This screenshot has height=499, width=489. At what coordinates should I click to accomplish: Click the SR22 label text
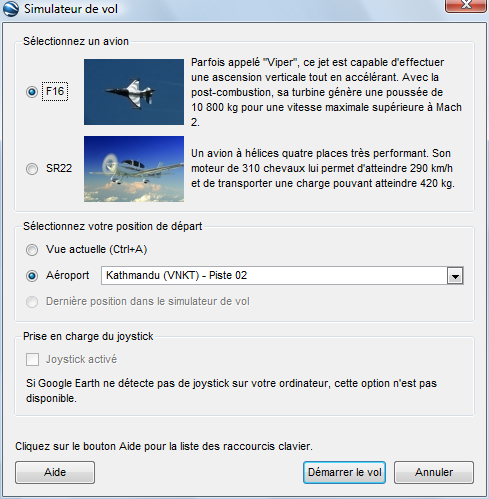click(x=59, y=168)
